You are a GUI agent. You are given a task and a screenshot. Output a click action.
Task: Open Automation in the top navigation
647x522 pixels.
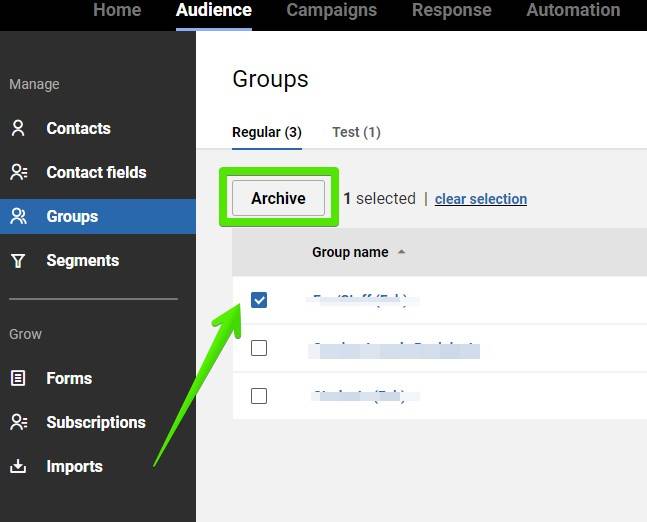[x=573, y=11]
